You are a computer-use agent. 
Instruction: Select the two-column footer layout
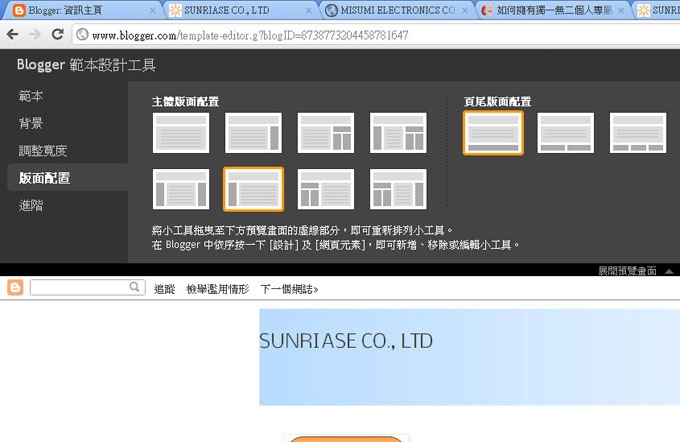coord(566,133)
